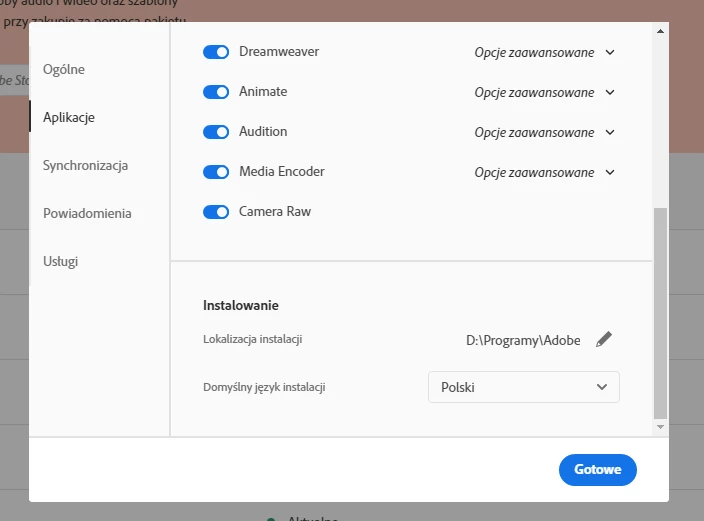Toggle the Camera Raw switch
Image resolution: width=704 pixels, height=521 pixels.
tap(216, 212)
